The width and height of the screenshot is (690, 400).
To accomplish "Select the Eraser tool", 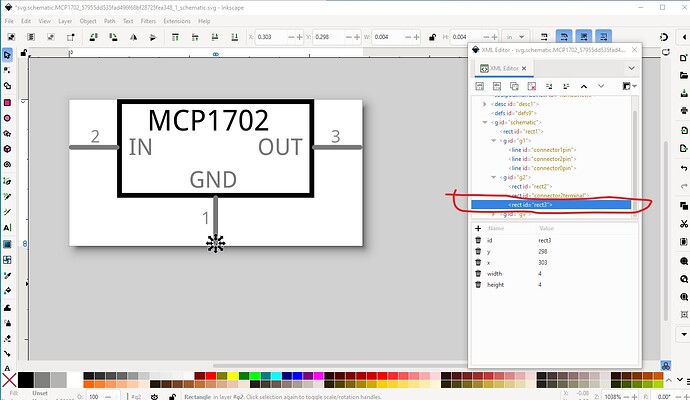I will [7, 338].
